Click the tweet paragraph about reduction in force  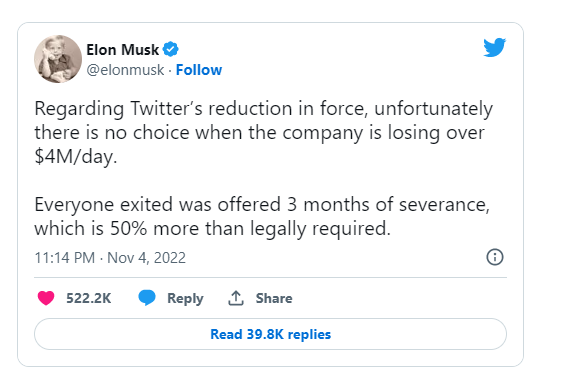click(263, 132)
